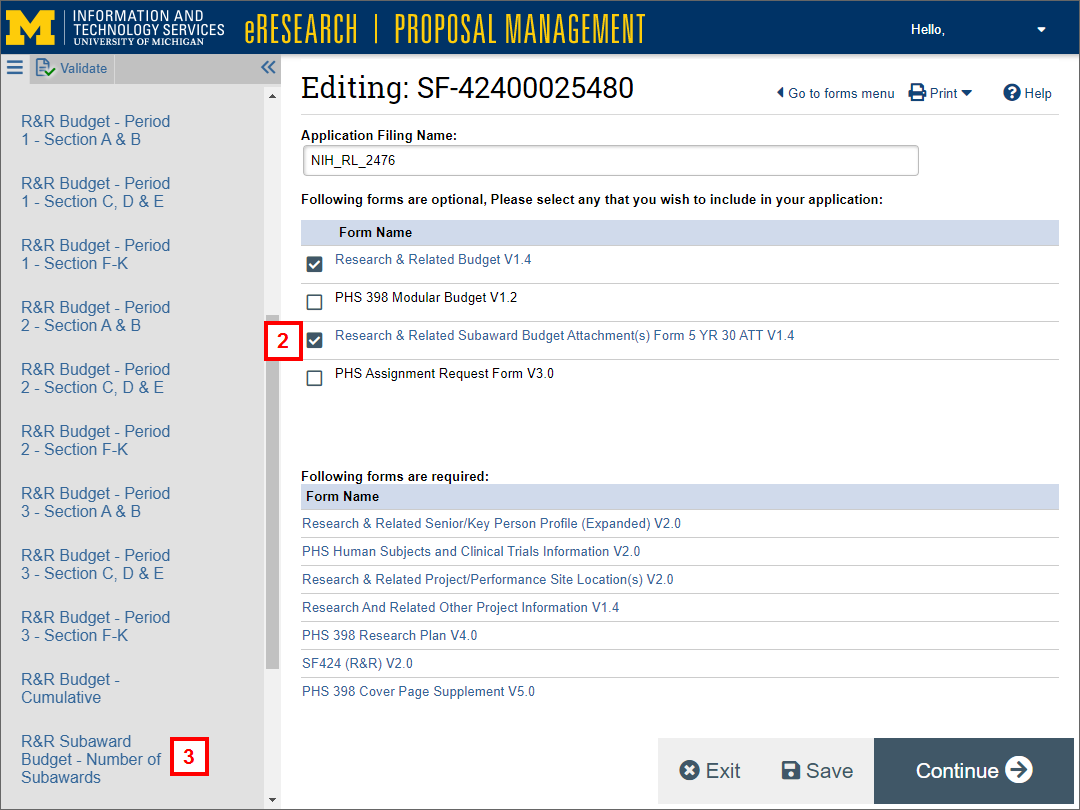This screenshot has height=810, width=1080.
Task: Expand the Print dropdown arrow
Action: tap(967, 93)
